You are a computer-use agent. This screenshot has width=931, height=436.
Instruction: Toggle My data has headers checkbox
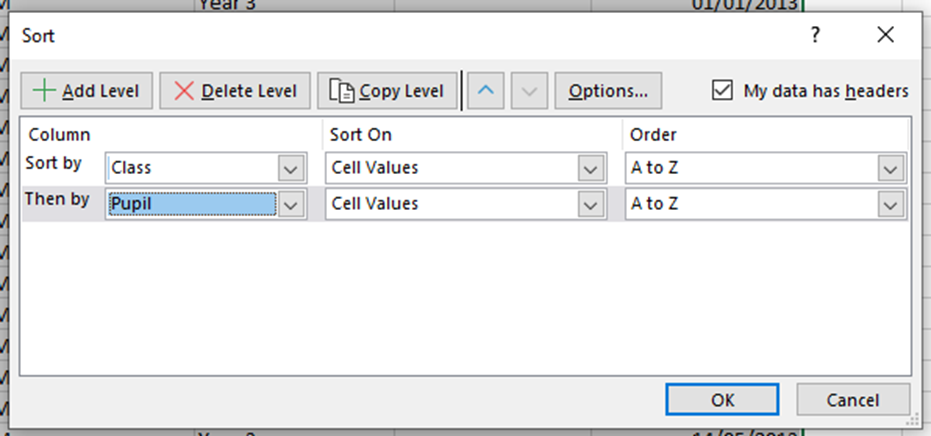coord(722,91)
